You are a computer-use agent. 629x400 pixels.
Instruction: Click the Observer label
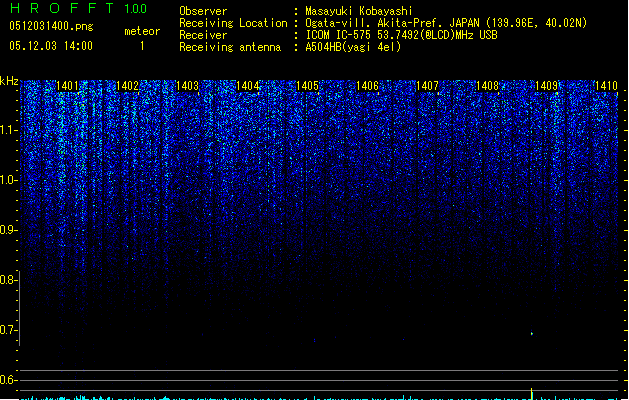[203, 11]
